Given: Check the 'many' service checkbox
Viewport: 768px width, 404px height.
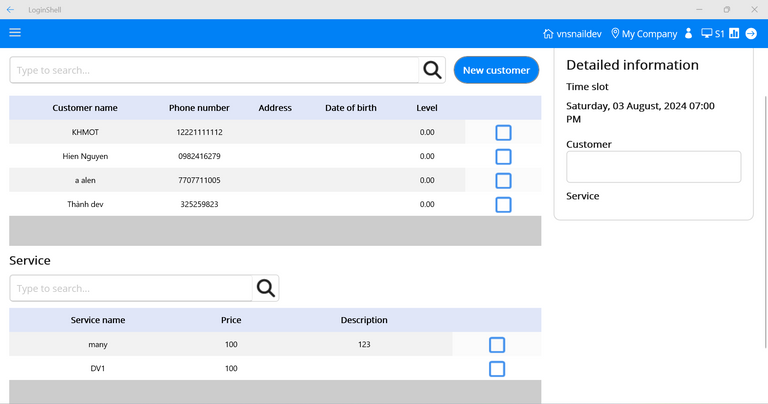Looking at the screenshot, I should 497,345.
